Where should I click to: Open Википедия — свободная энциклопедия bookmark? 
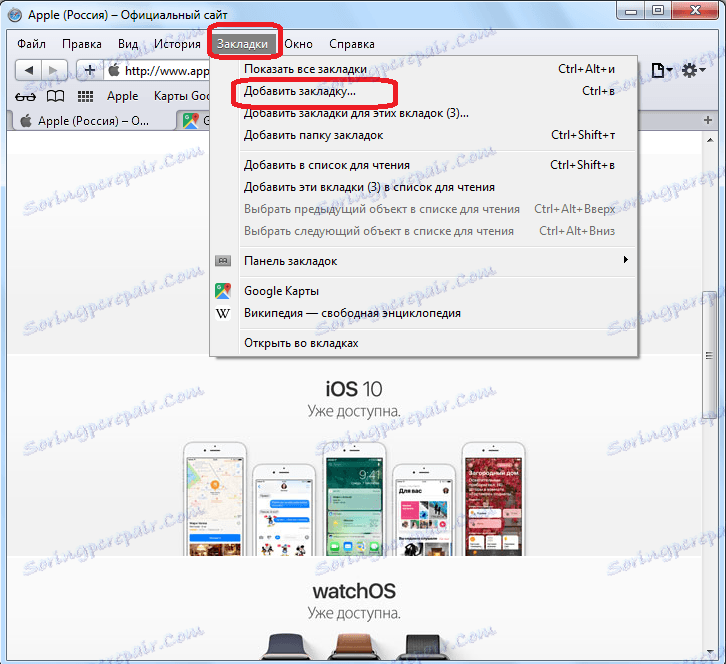click(x=424, y=313)
